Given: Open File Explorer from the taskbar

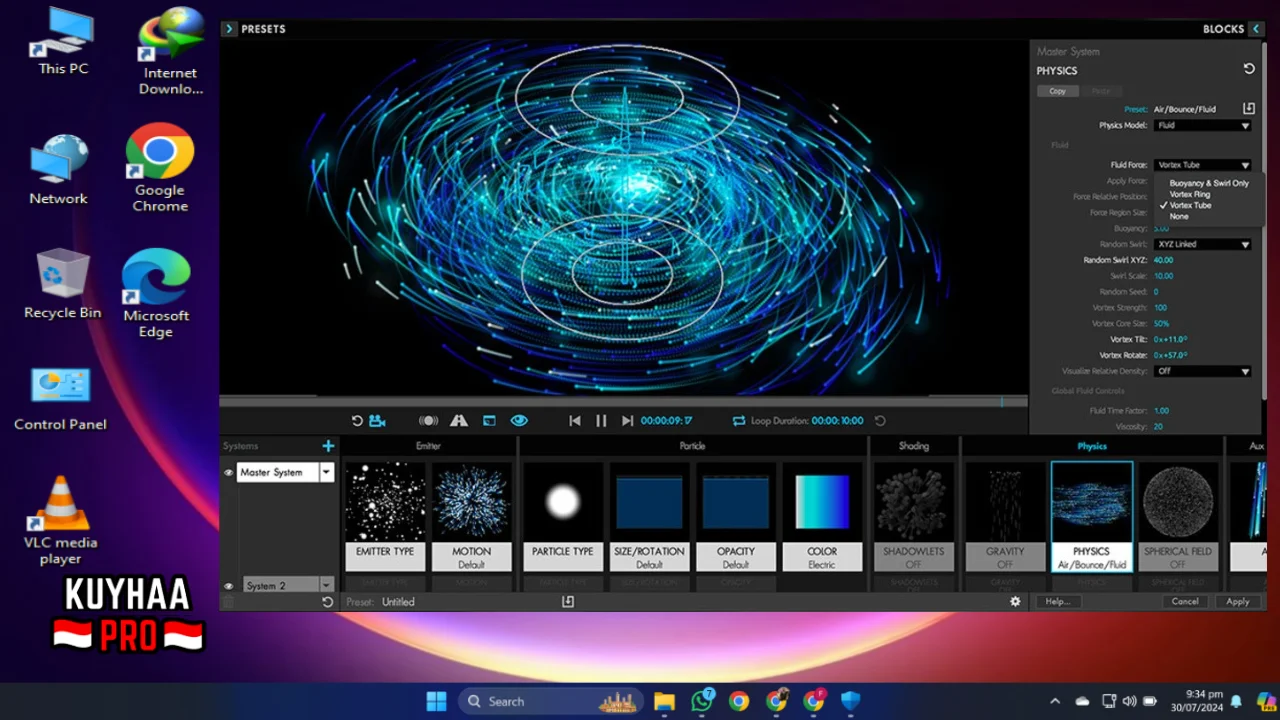Looking at the screenshot, I should click(x=664, y=701).
